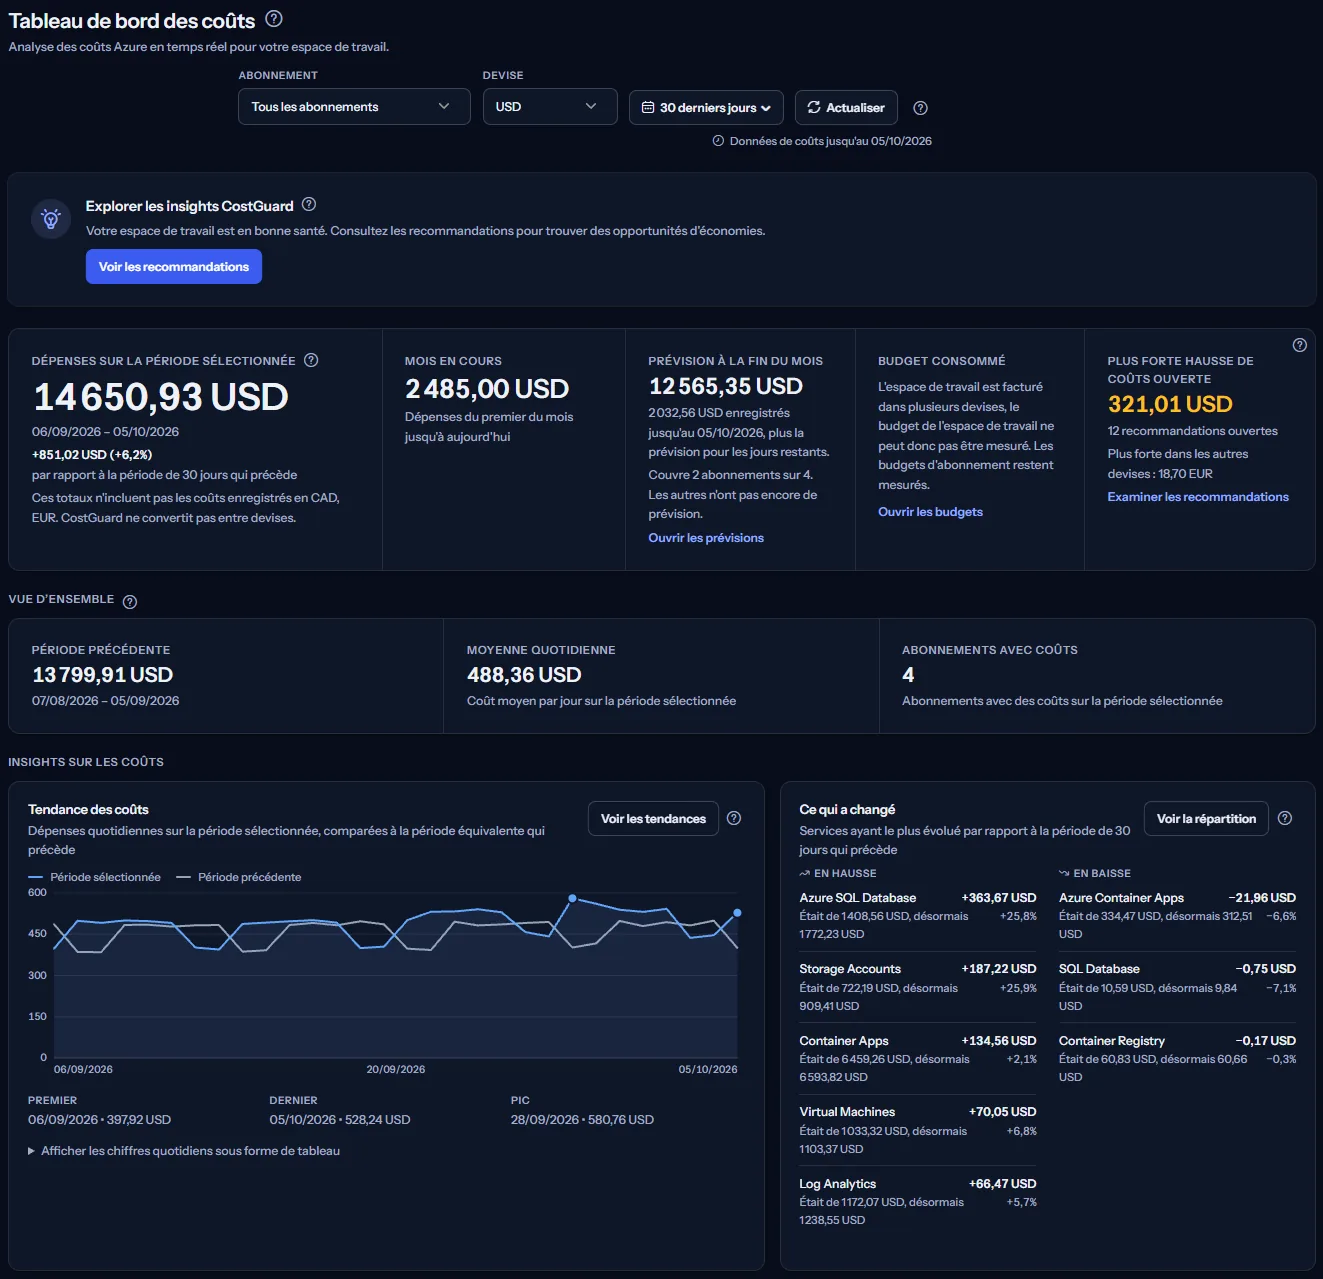This screenshot has width=1323, height=1279.
Task: Click help icon next to Dépenses sur la période sélectionnée
Action: 311,360
